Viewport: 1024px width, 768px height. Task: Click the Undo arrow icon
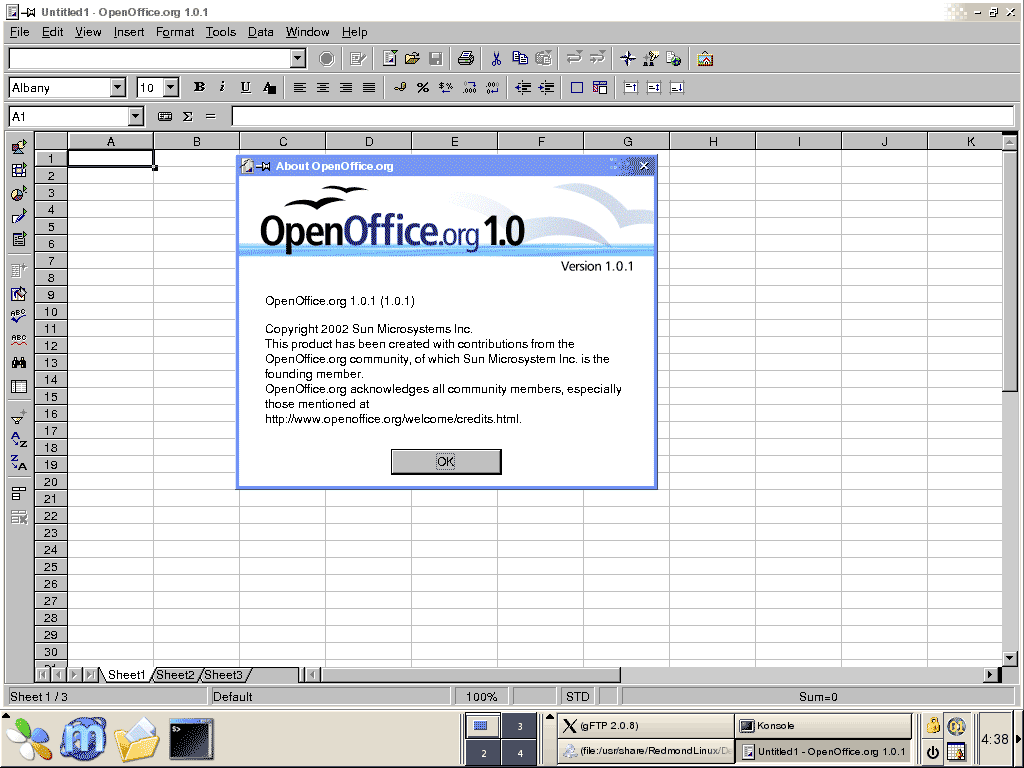(x=574, y=59)
